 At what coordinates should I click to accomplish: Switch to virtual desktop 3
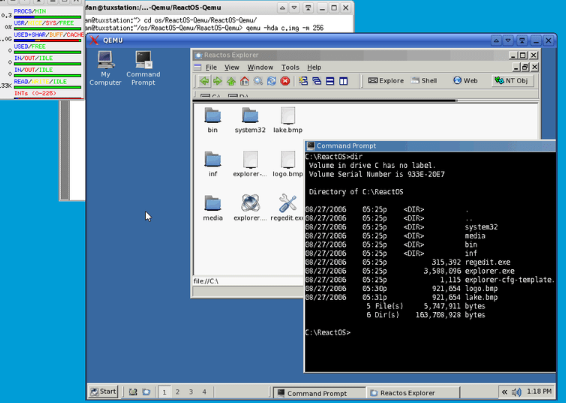pyautogui.click(x=191, y=392)
